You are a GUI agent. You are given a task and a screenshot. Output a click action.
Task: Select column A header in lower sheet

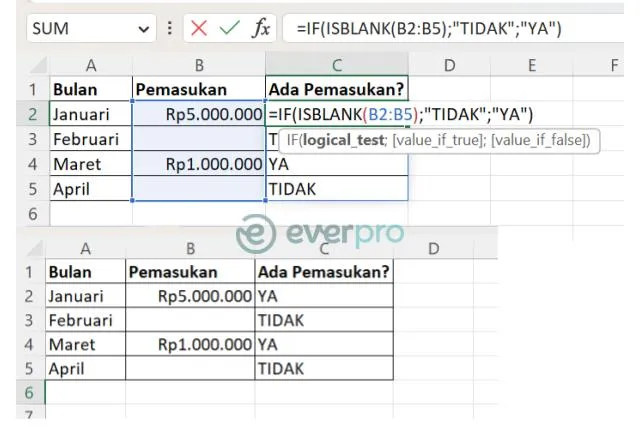coord(85,249)
